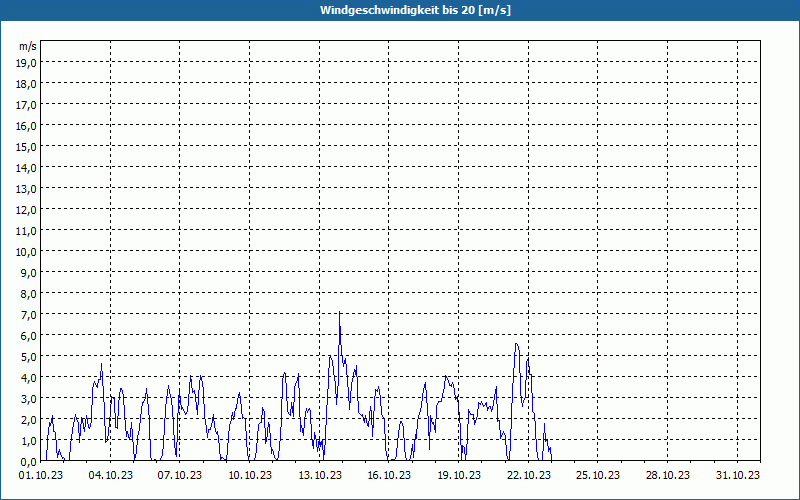The image size is (800, 500).
Task: Click the 9,0 y-axis label
Action: [x=28, y=273]
